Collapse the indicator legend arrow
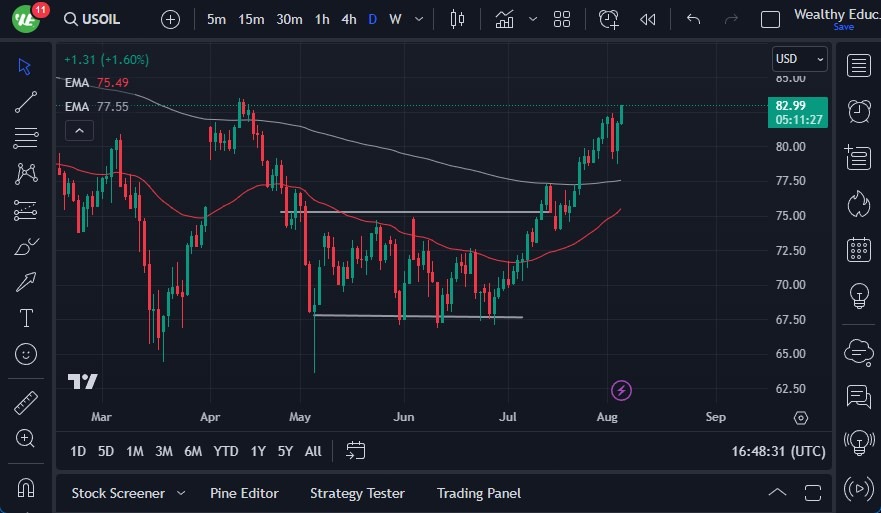The height and width of the screenshot is (513, 881). point(79,130)
